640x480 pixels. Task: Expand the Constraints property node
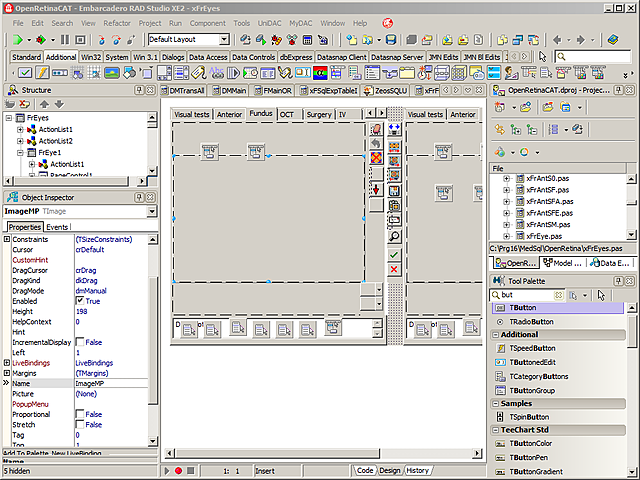point(7,240)
